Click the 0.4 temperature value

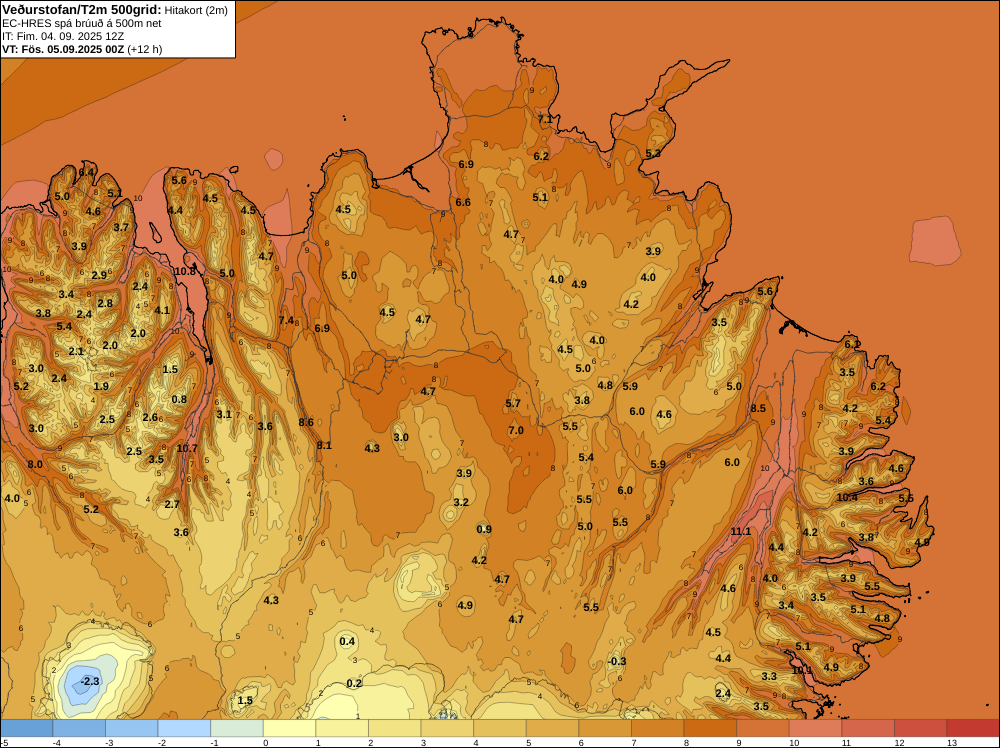pos(347,641)
